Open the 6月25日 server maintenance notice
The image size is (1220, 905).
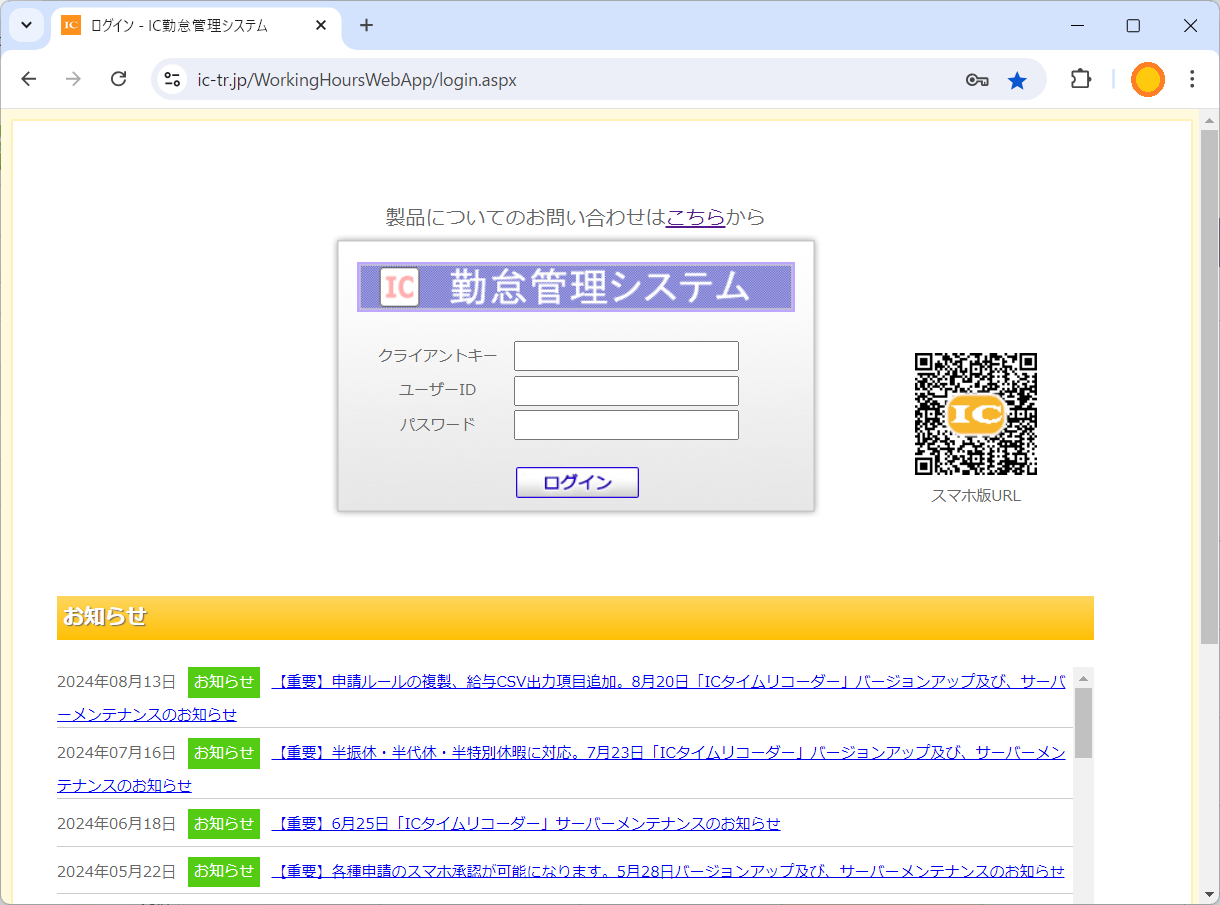526,824
